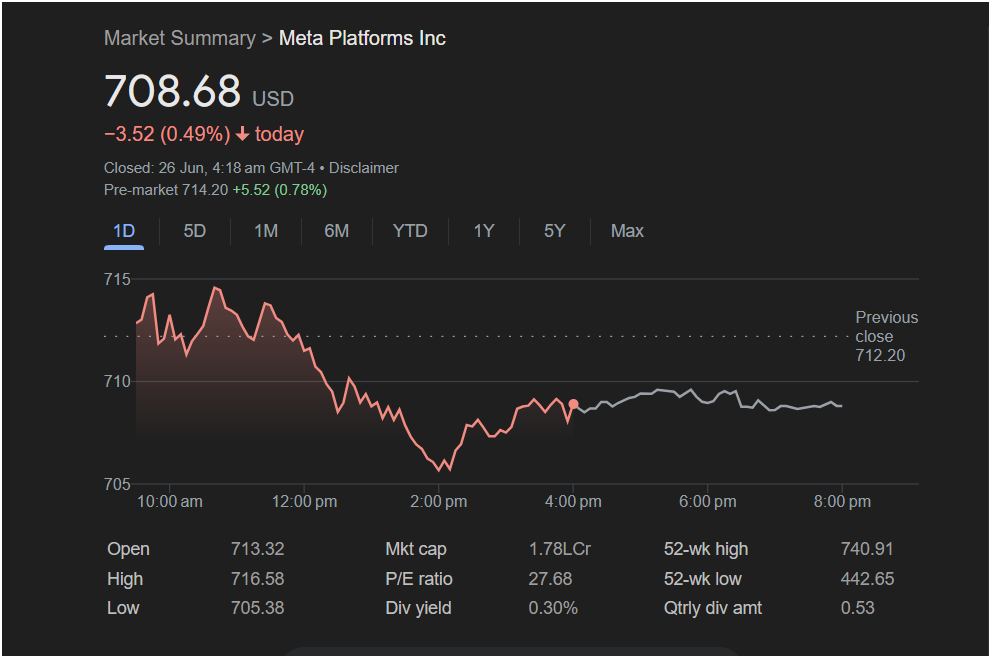Click the P/E ratio value 27.68
The image size is (991, 658).
coord(550,579)
